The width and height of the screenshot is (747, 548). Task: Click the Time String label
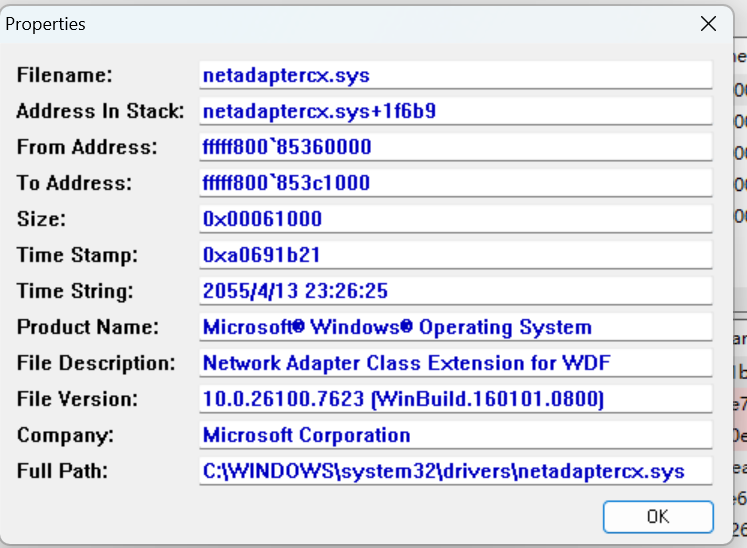75,291
